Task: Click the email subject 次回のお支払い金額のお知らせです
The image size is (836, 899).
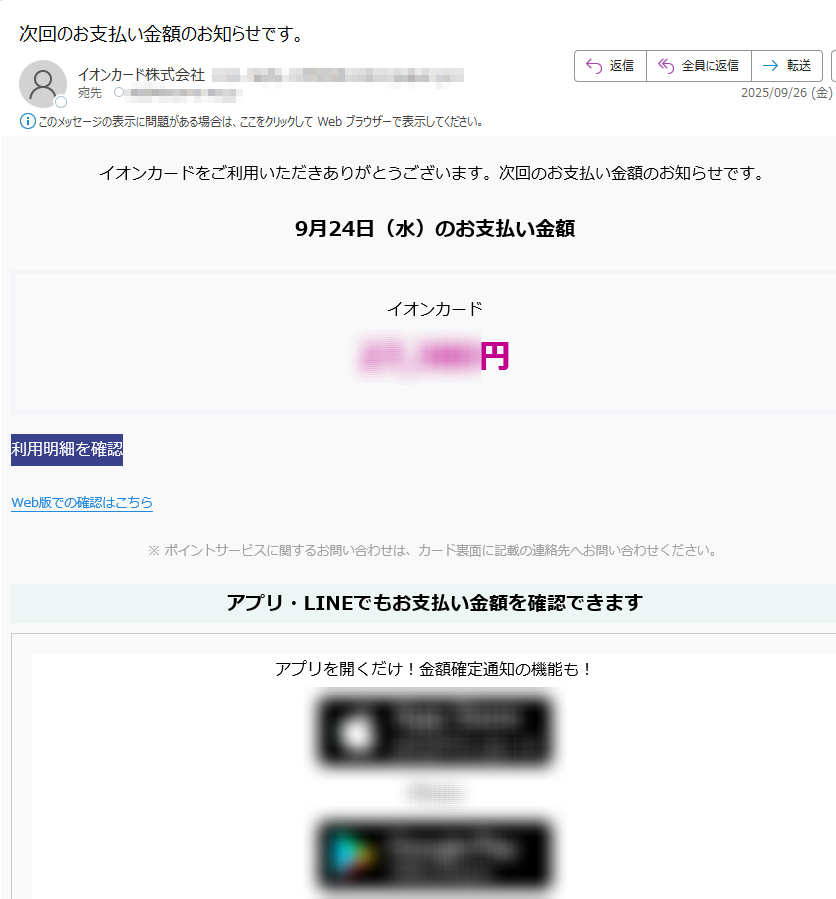Action: pos(161,34)
